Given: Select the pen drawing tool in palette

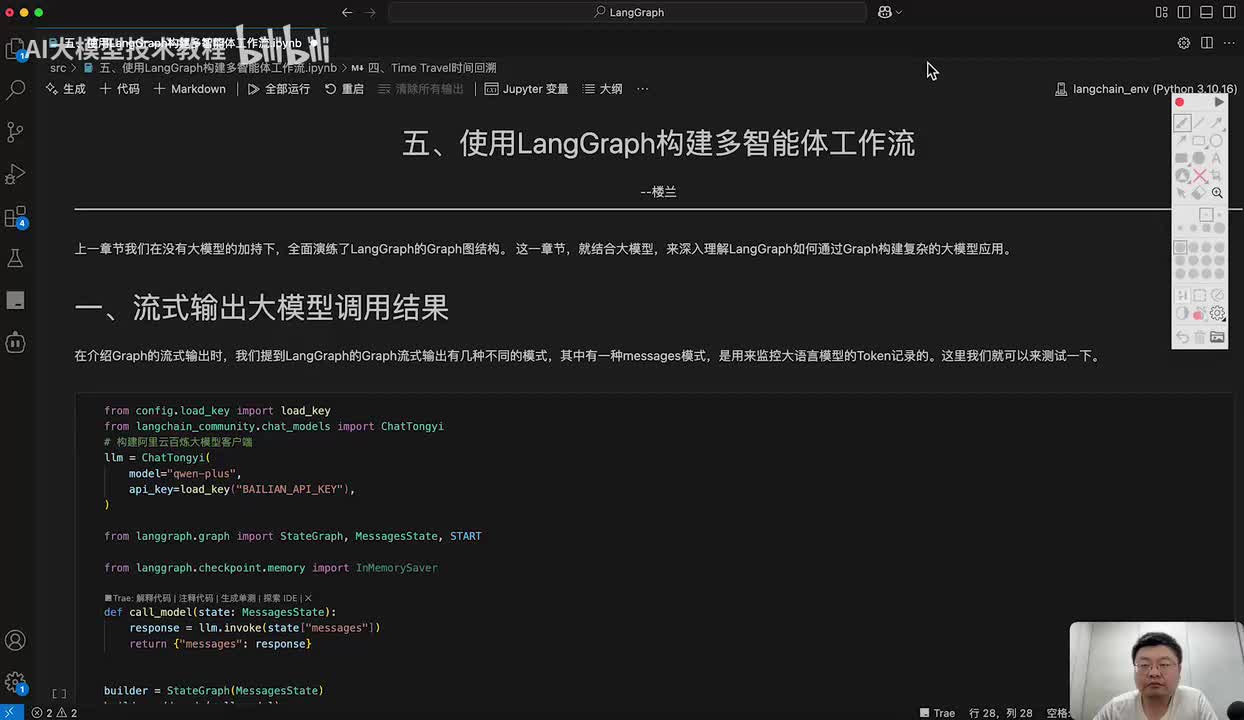Looking at the screenshot, I should (1182, 123).
